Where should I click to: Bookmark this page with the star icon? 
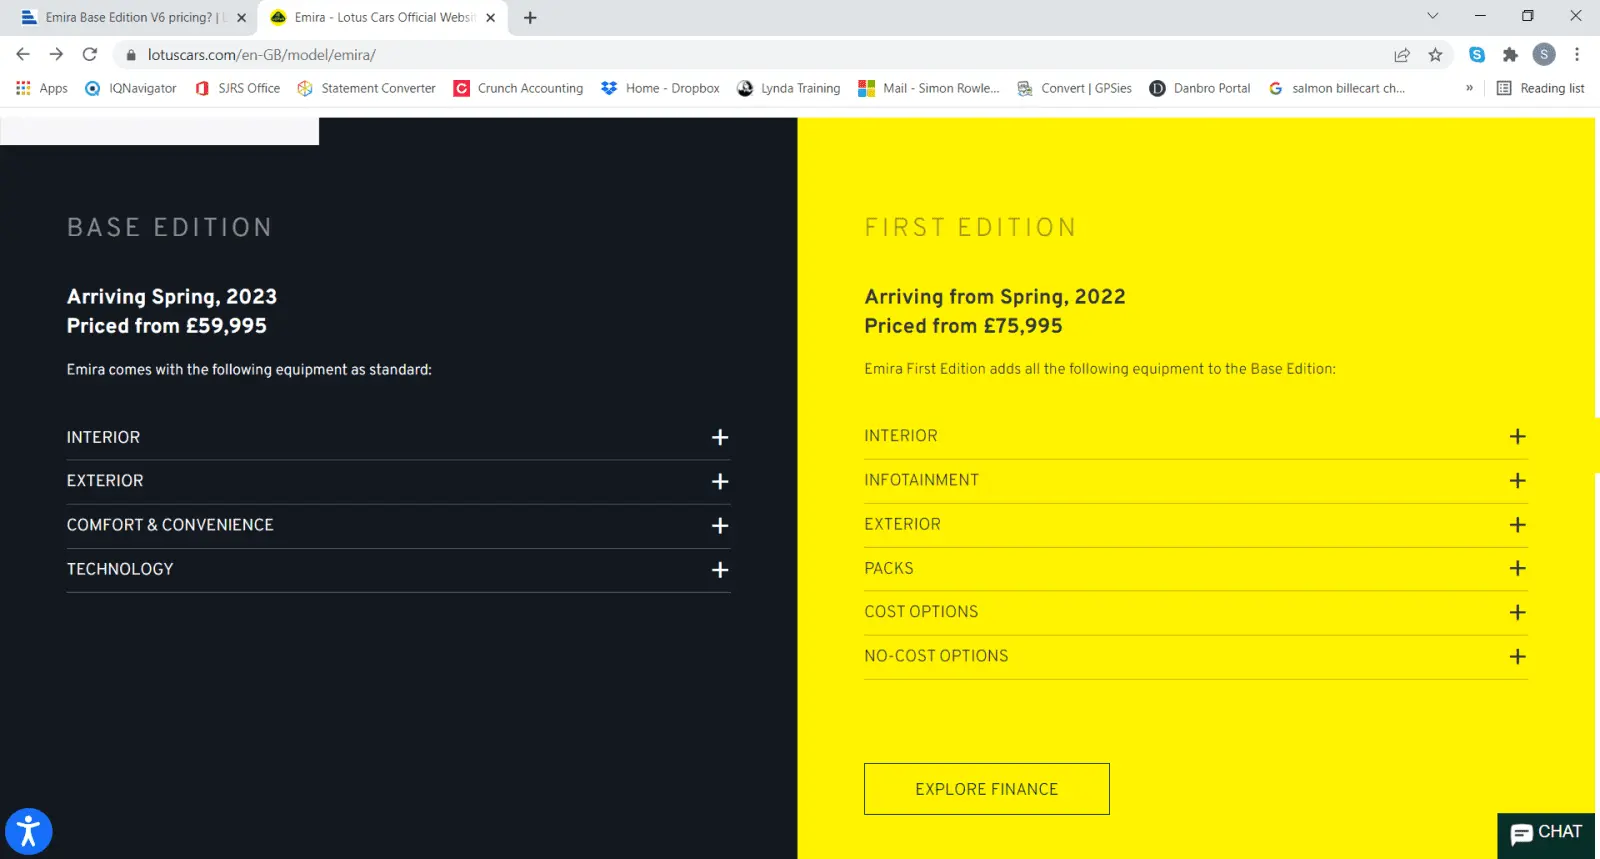tap(1435, 55)
